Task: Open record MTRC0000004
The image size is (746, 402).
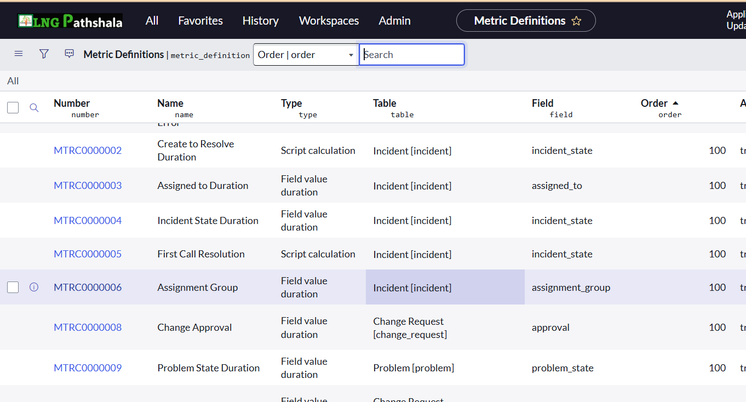Action: (x=88, y=220)
